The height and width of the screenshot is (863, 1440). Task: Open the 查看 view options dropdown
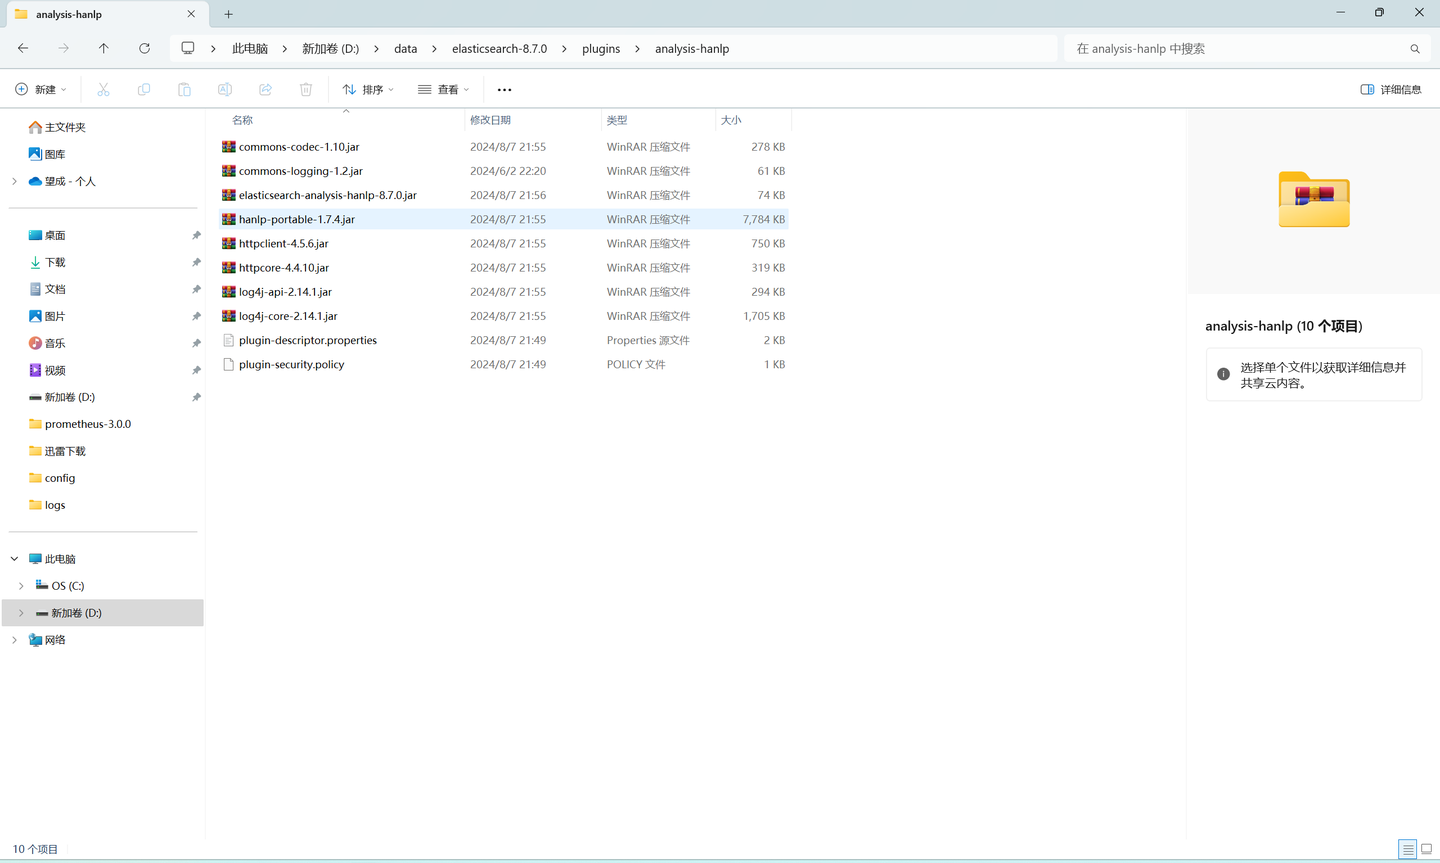pyautogui.click(x=443, y=89)
